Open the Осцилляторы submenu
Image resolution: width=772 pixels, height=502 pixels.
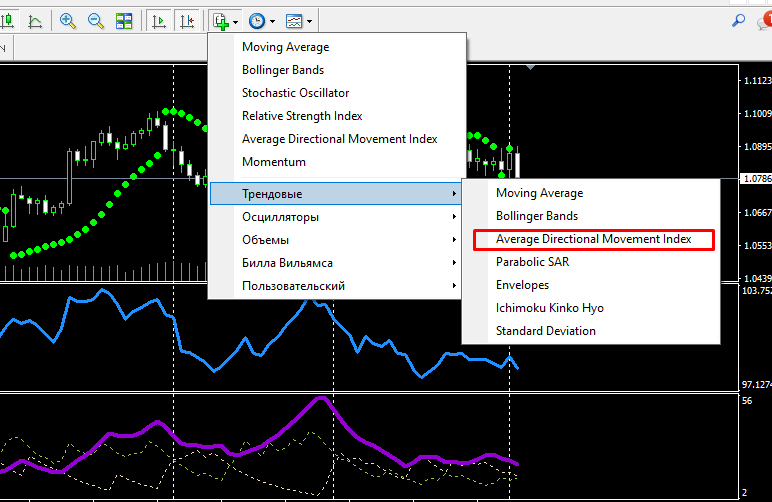pyautogui.click(x=335, y=217)
